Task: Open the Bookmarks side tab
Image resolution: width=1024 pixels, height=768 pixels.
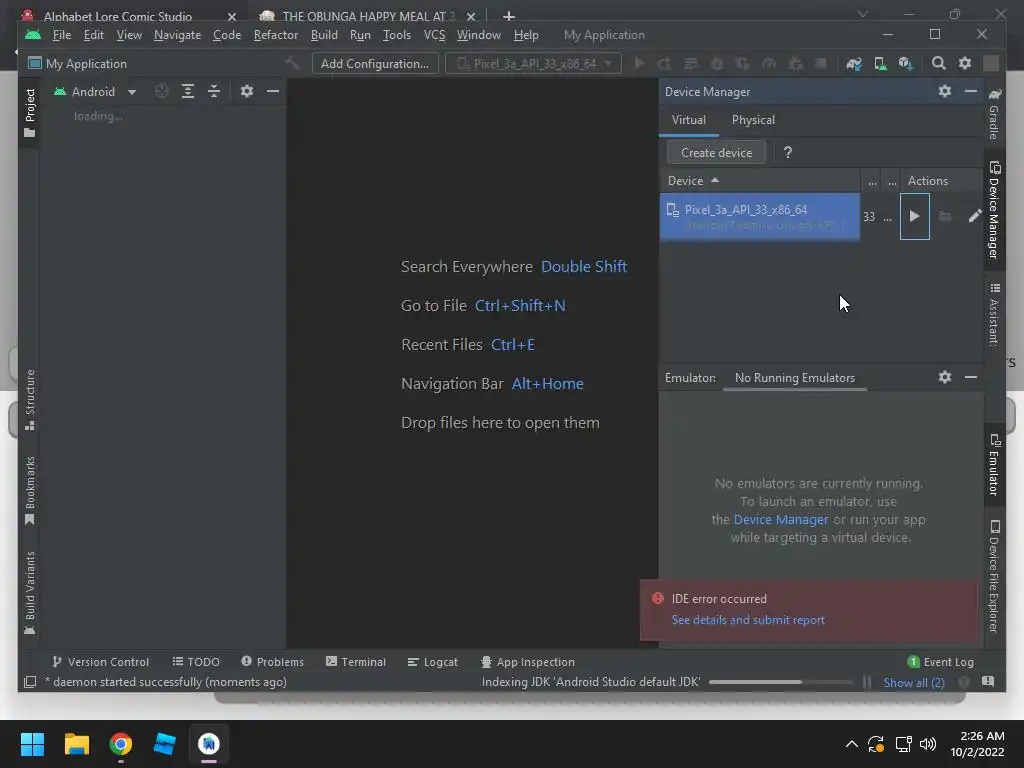Action: [29, 490]
